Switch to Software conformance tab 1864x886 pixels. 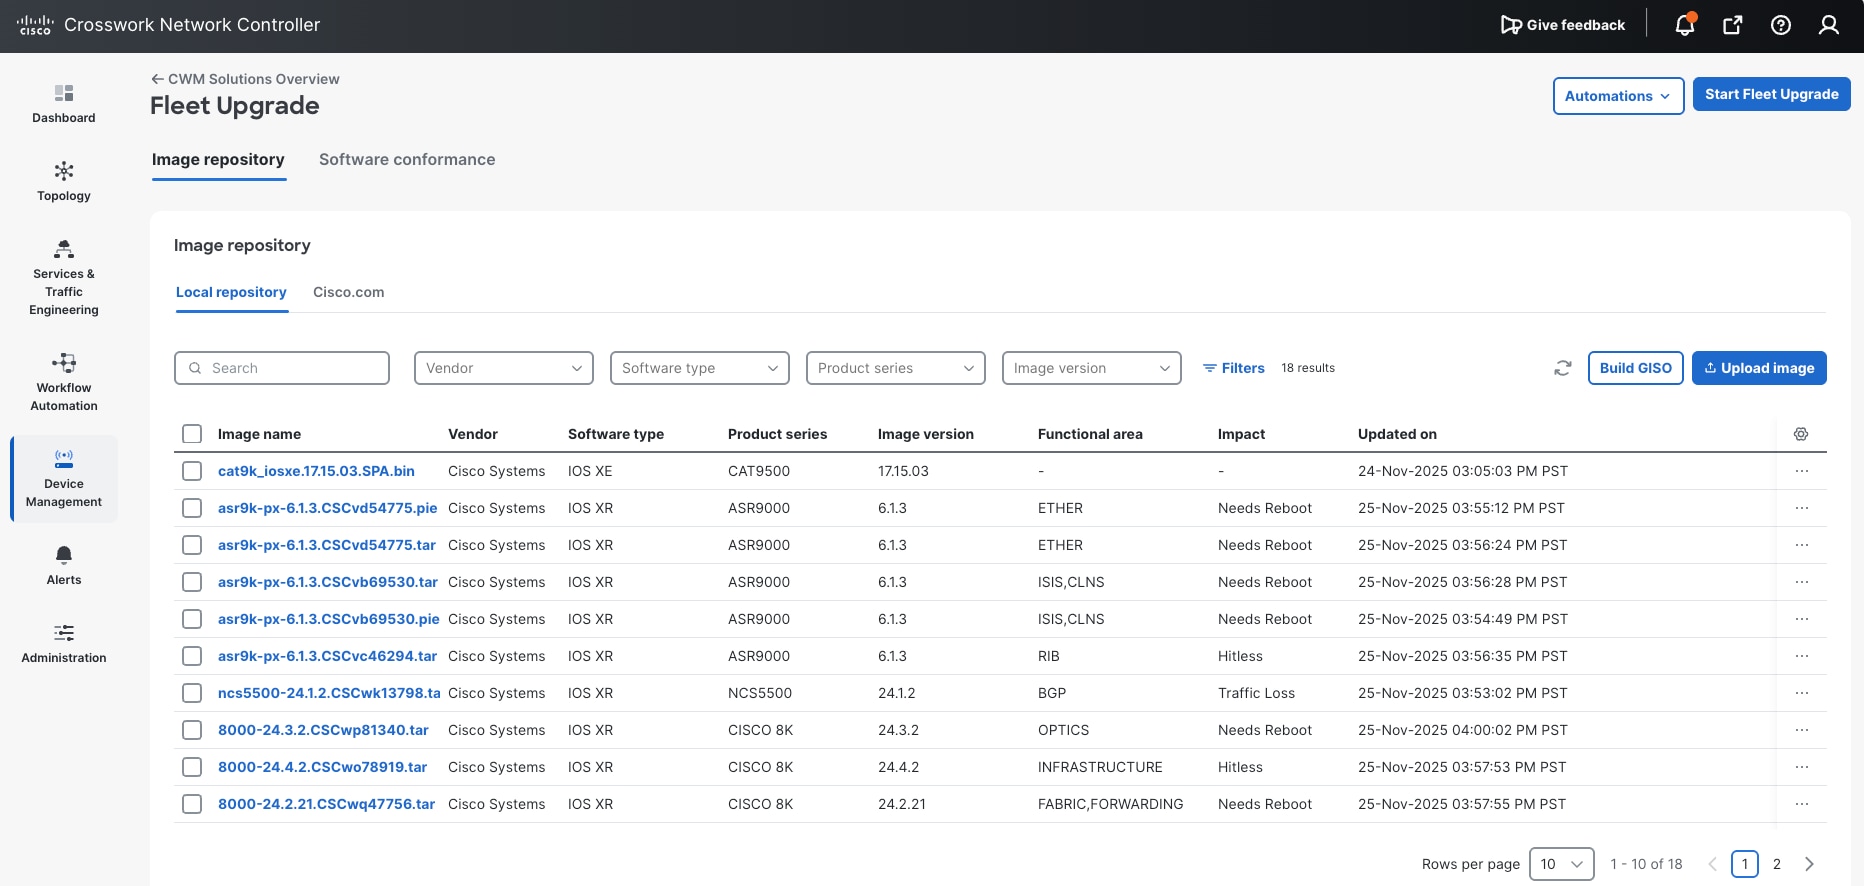[x=406, y=160]
